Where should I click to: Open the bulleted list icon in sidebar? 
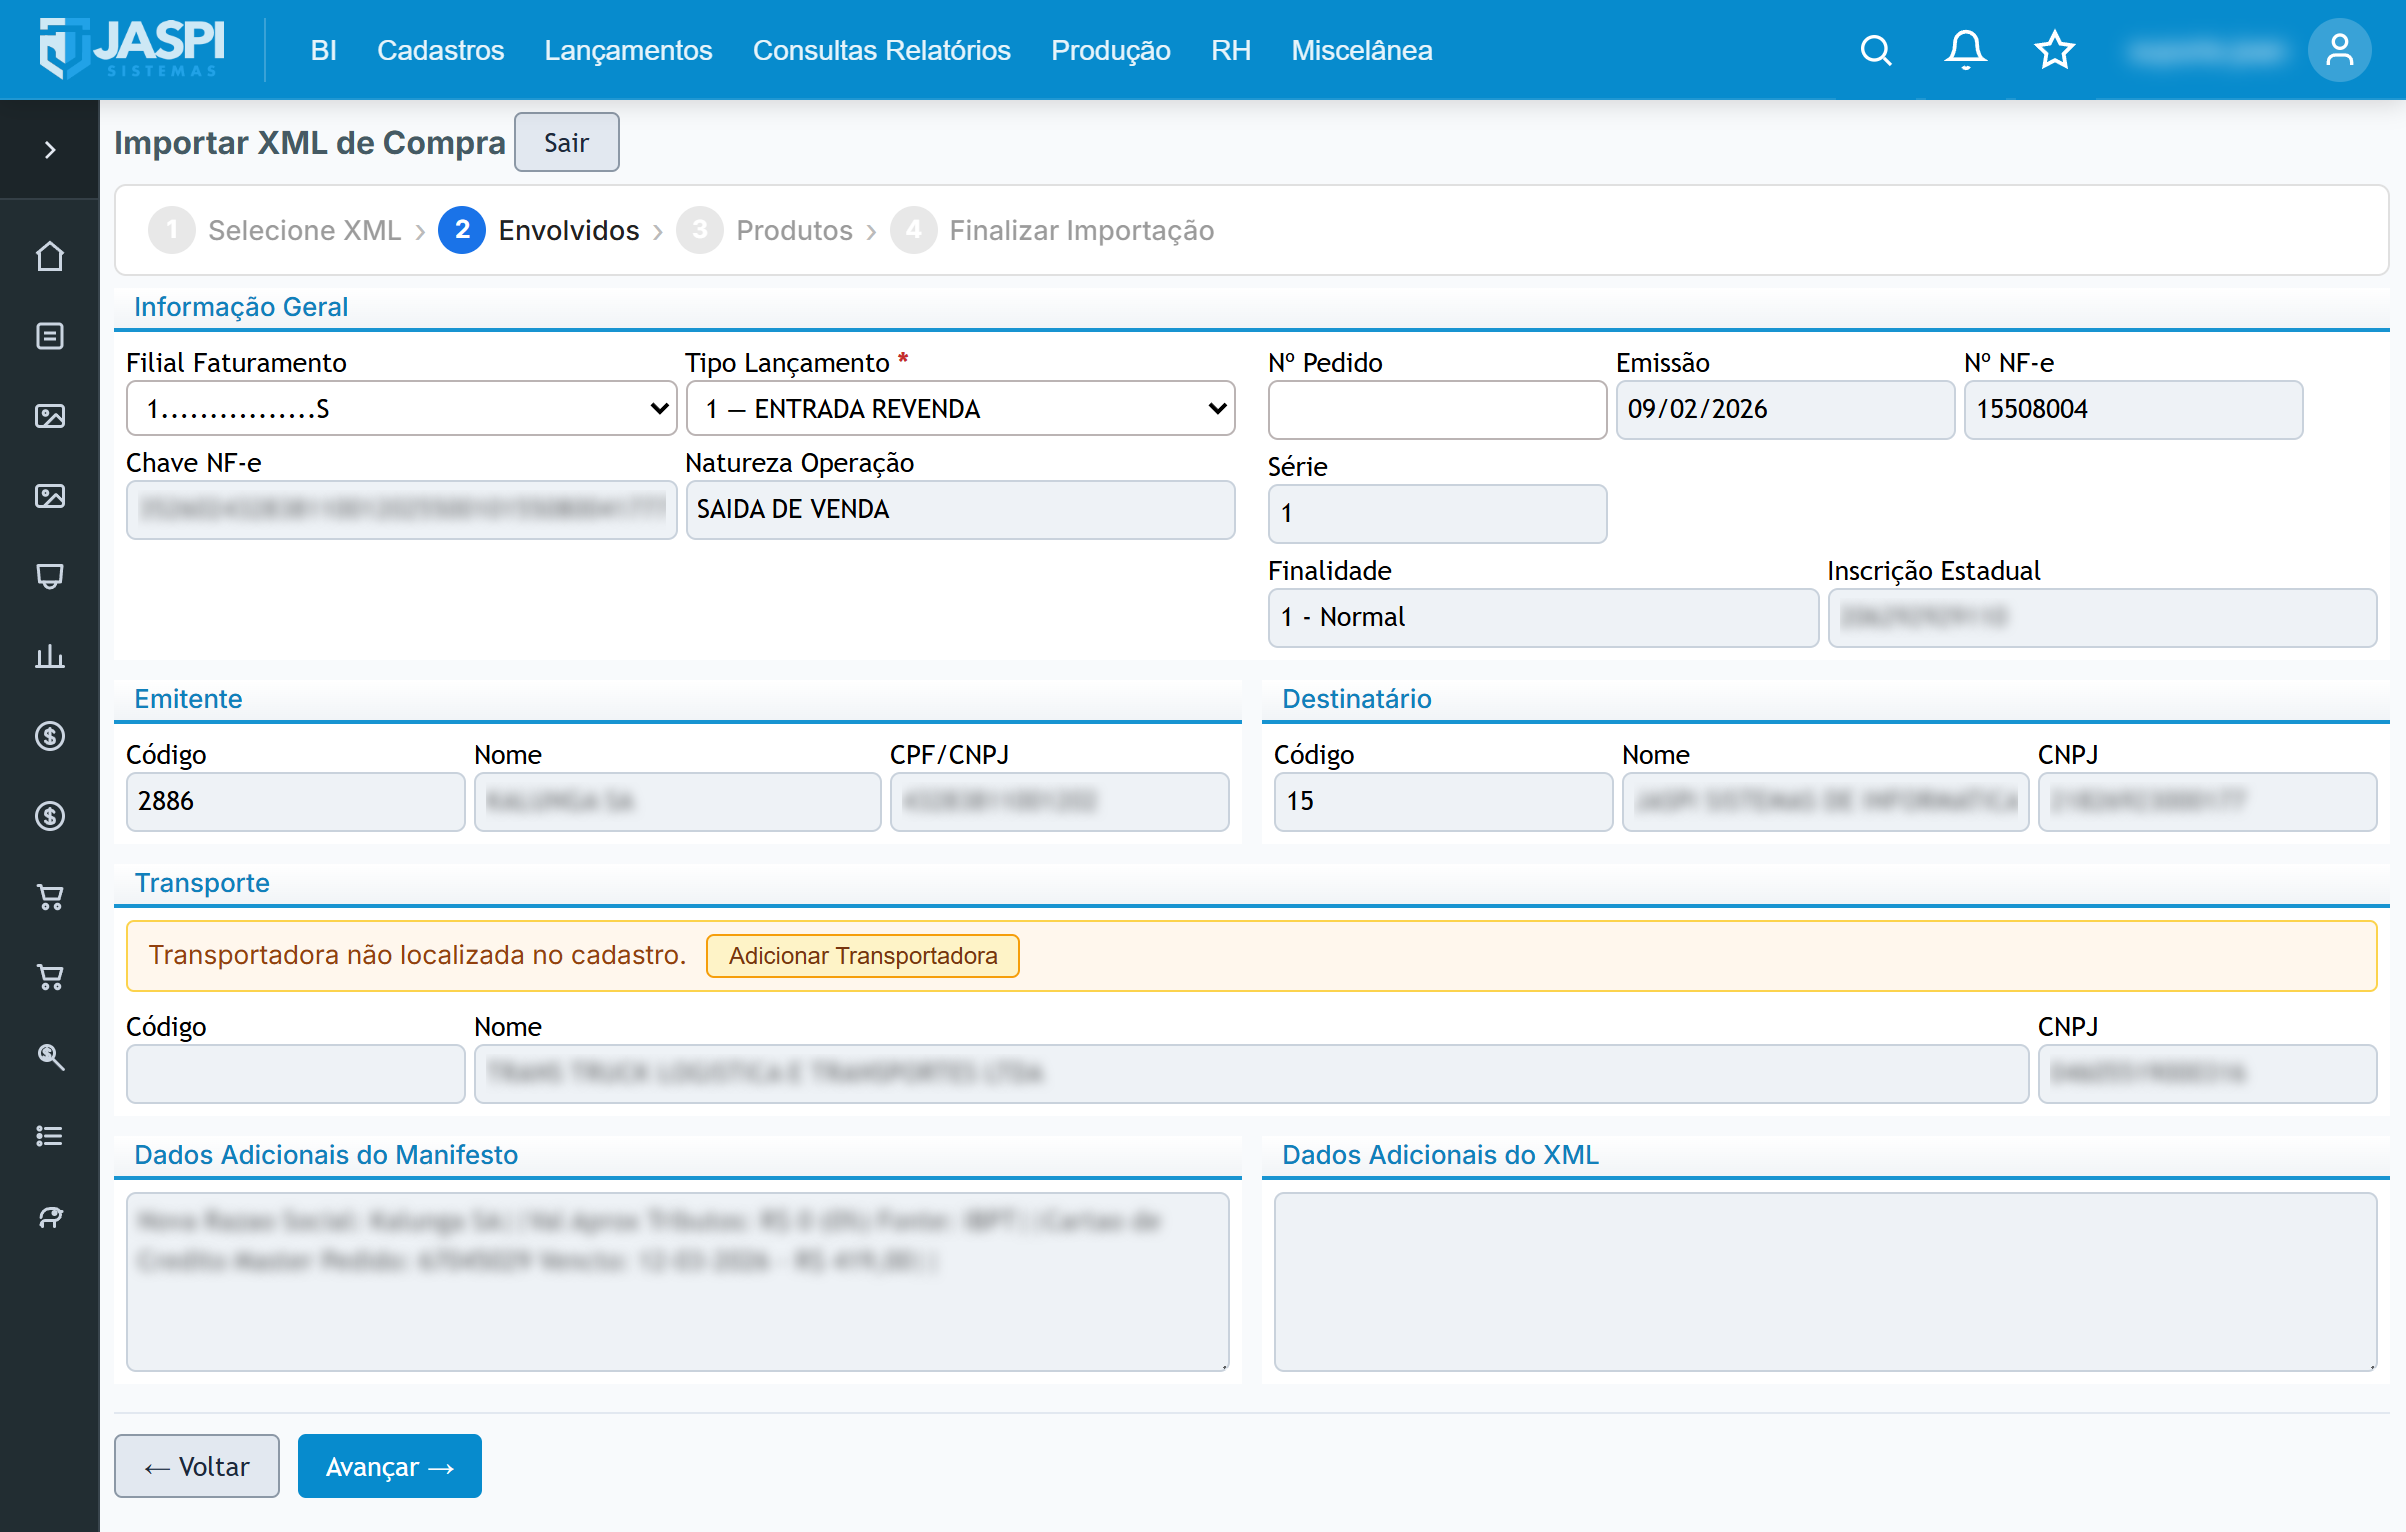click(50, 1137)
